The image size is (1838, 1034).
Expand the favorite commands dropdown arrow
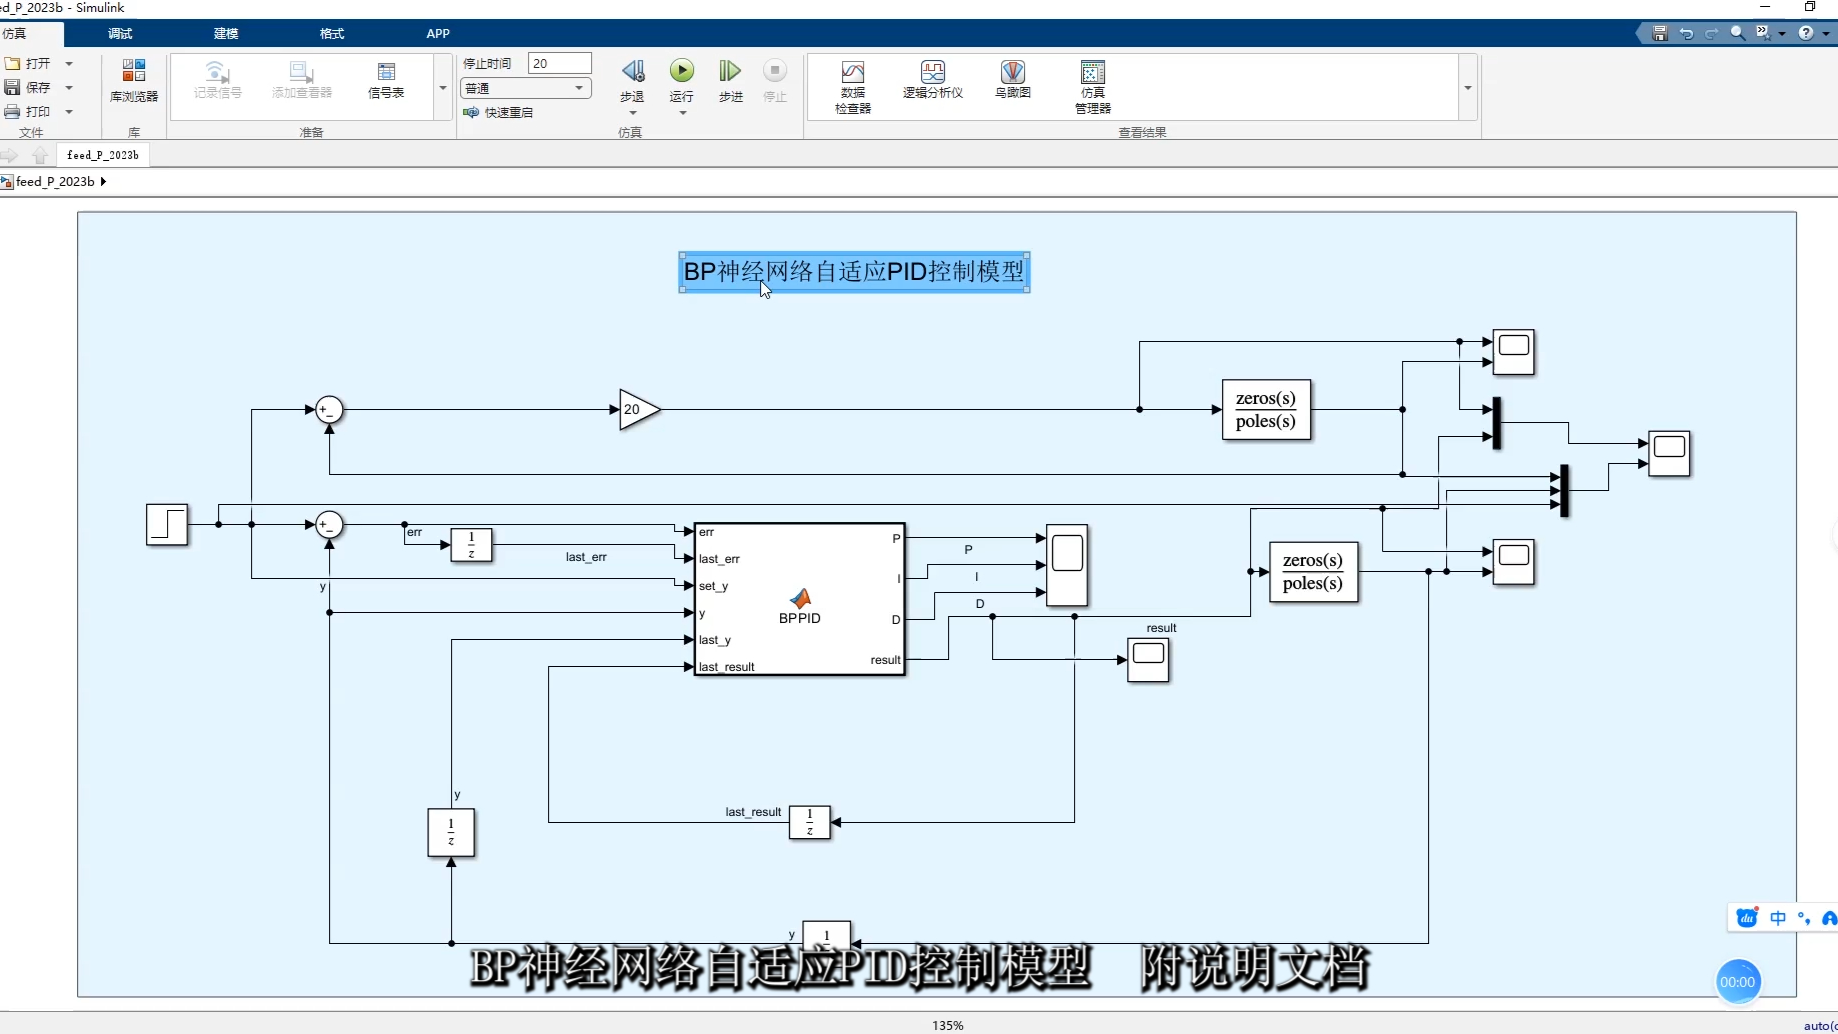(x=1782, y=34)
